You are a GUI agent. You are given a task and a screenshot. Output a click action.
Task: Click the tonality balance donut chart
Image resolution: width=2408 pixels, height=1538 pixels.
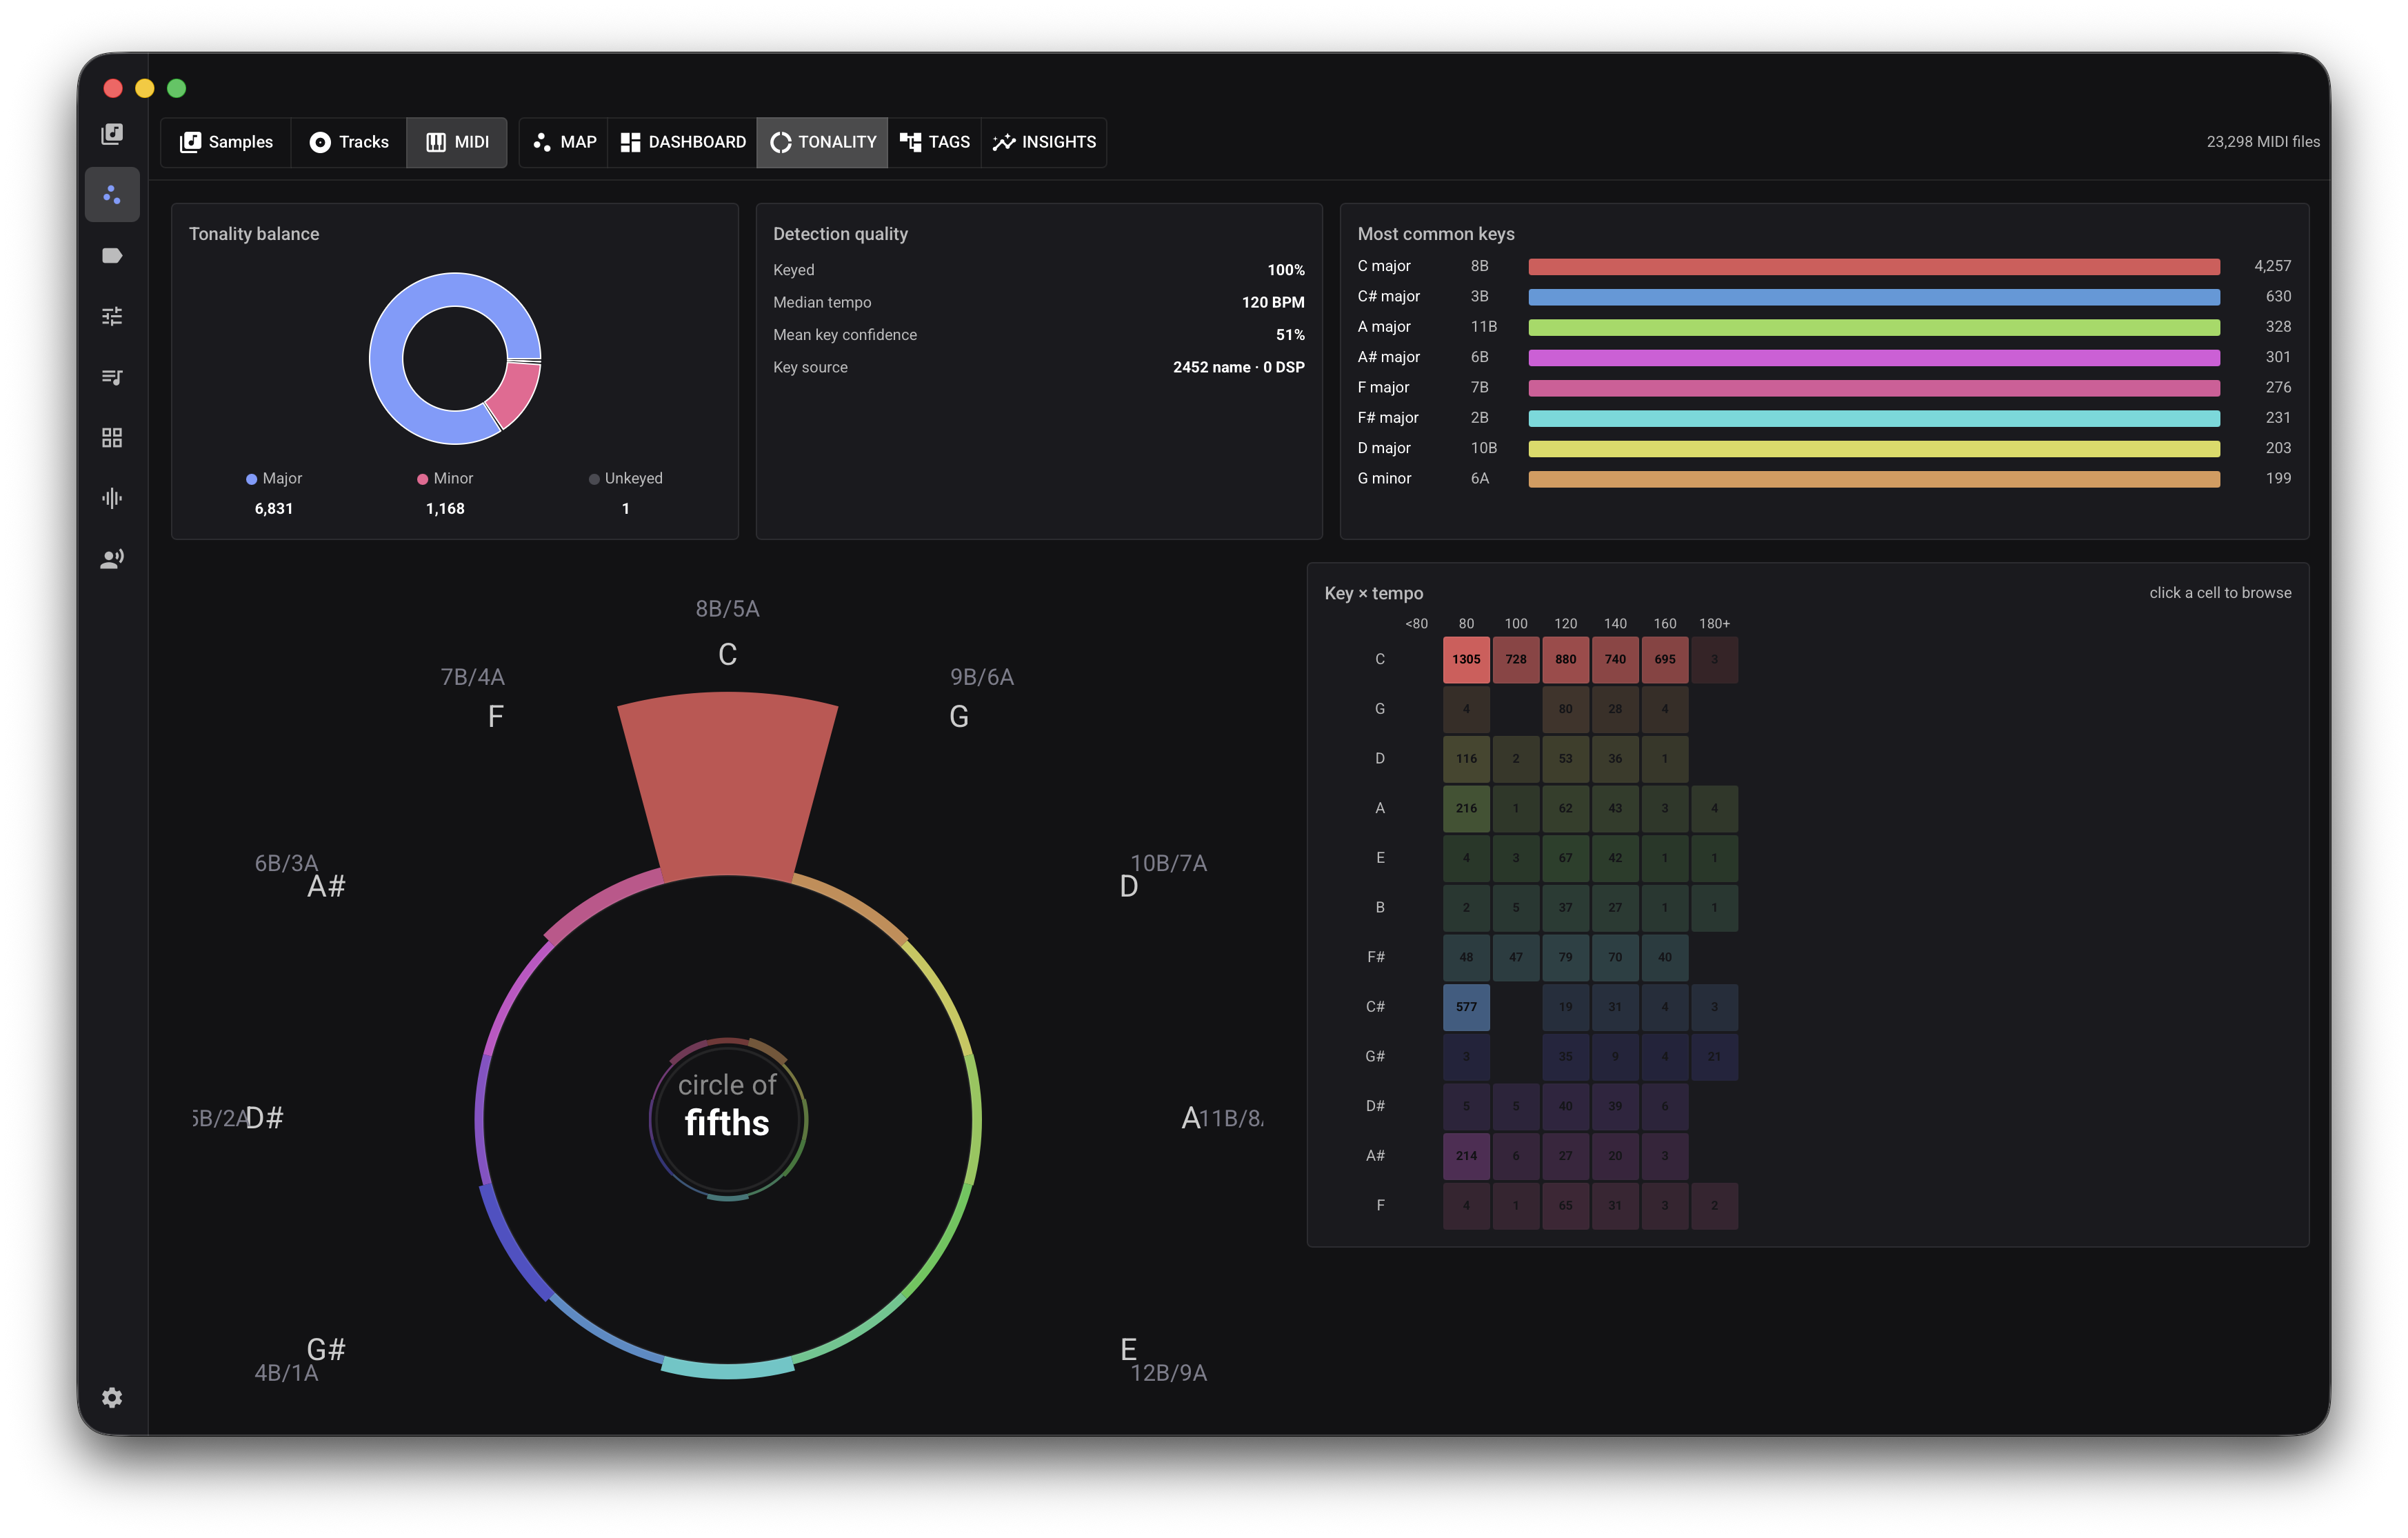coord(455,358)
